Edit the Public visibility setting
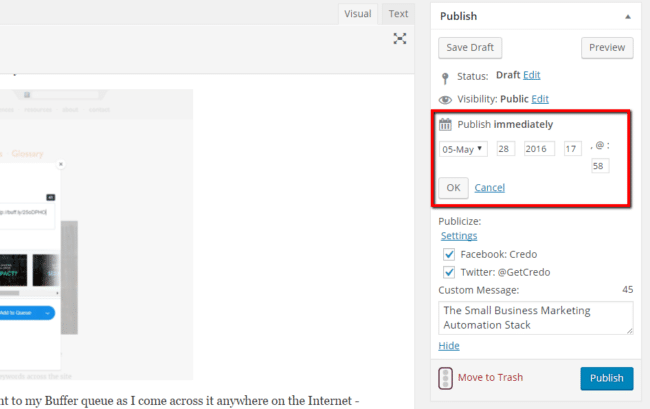 tap(540, 99)
